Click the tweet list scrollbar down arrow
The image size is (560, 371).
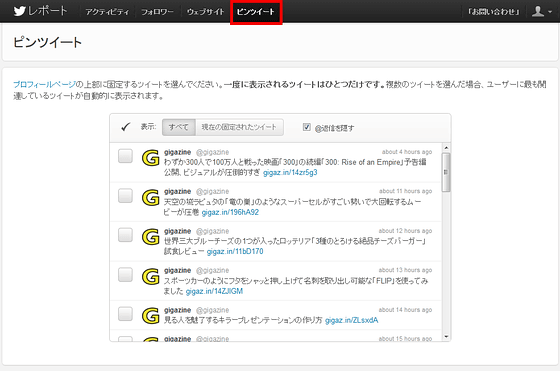pyautogui.click(x=446, y=336)
